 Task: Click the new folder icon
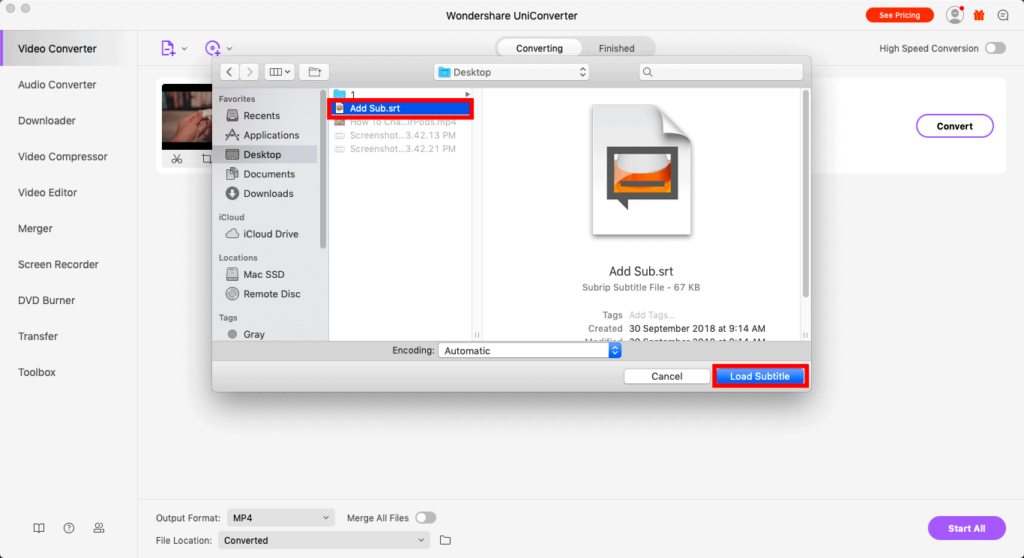coord(314,72)
